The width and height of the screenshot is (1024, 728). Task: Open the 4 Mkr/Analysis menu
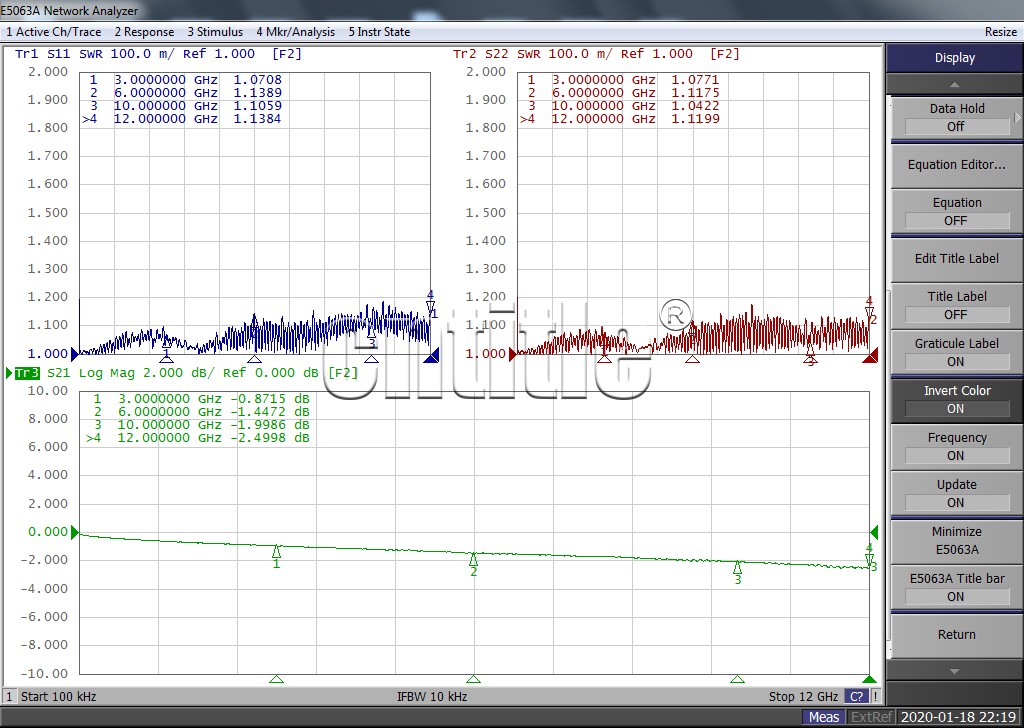point(295,32)
